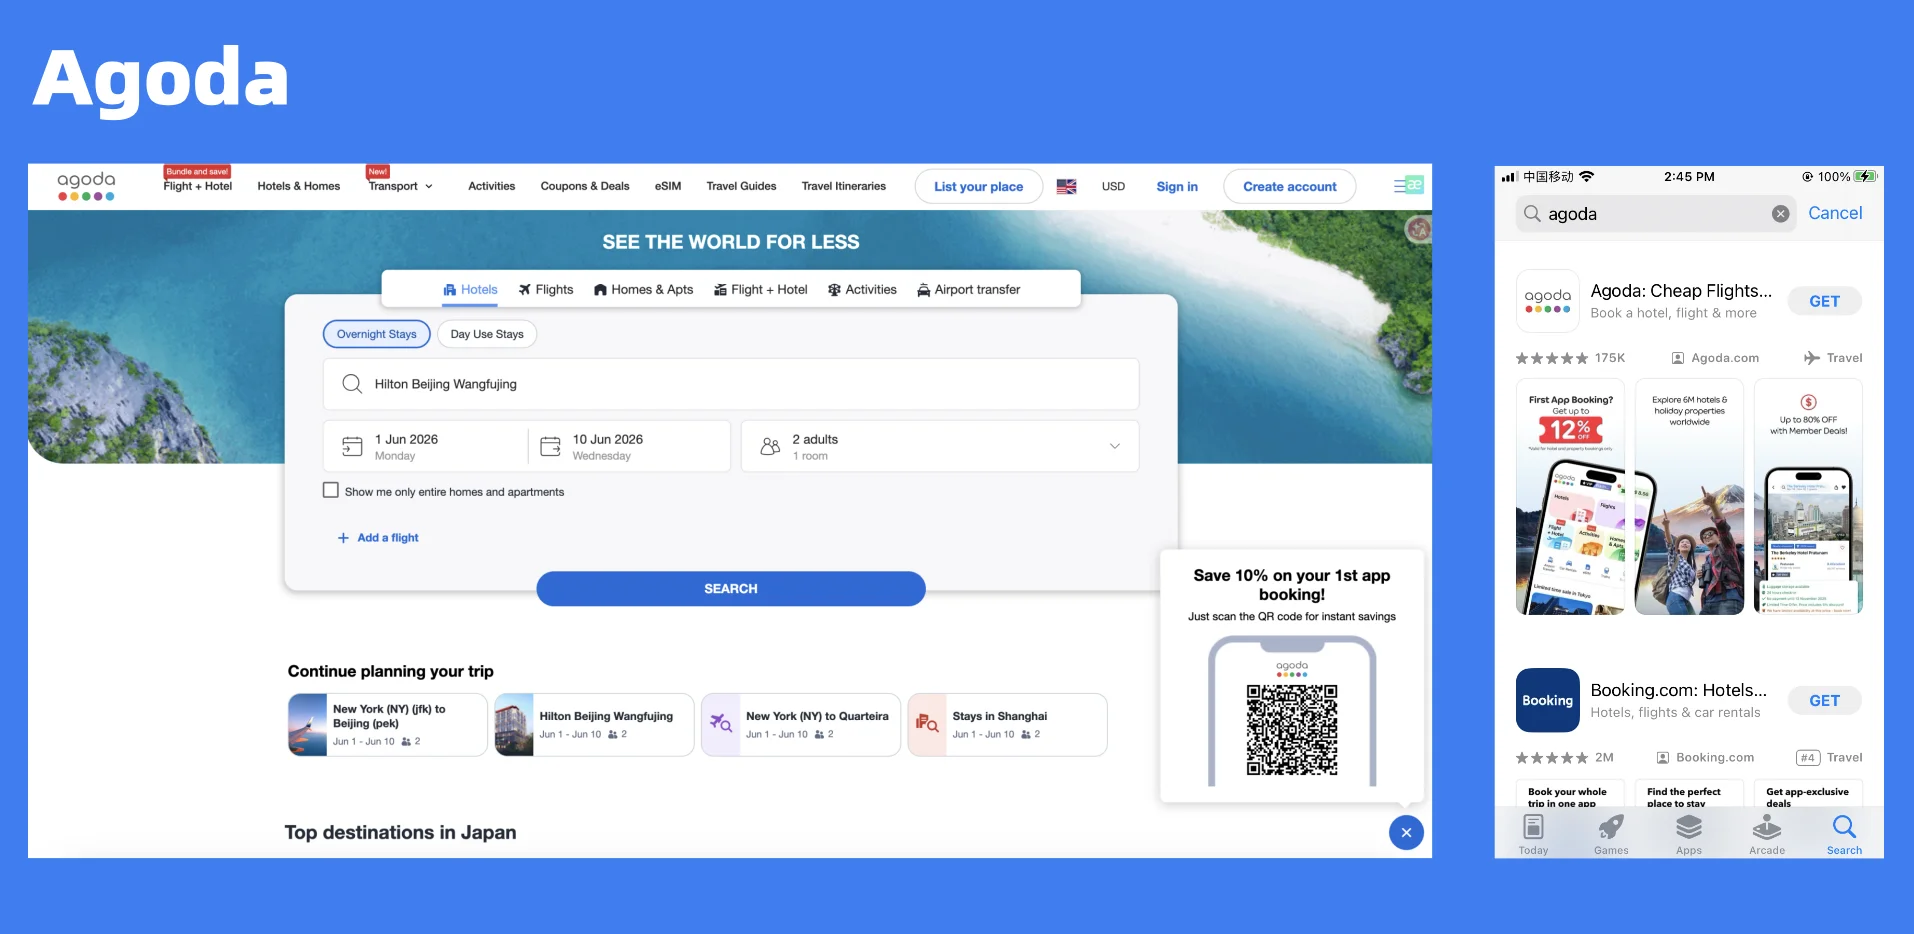Tap the Agoda: Cheap Flights app title

click(1681, 291)
